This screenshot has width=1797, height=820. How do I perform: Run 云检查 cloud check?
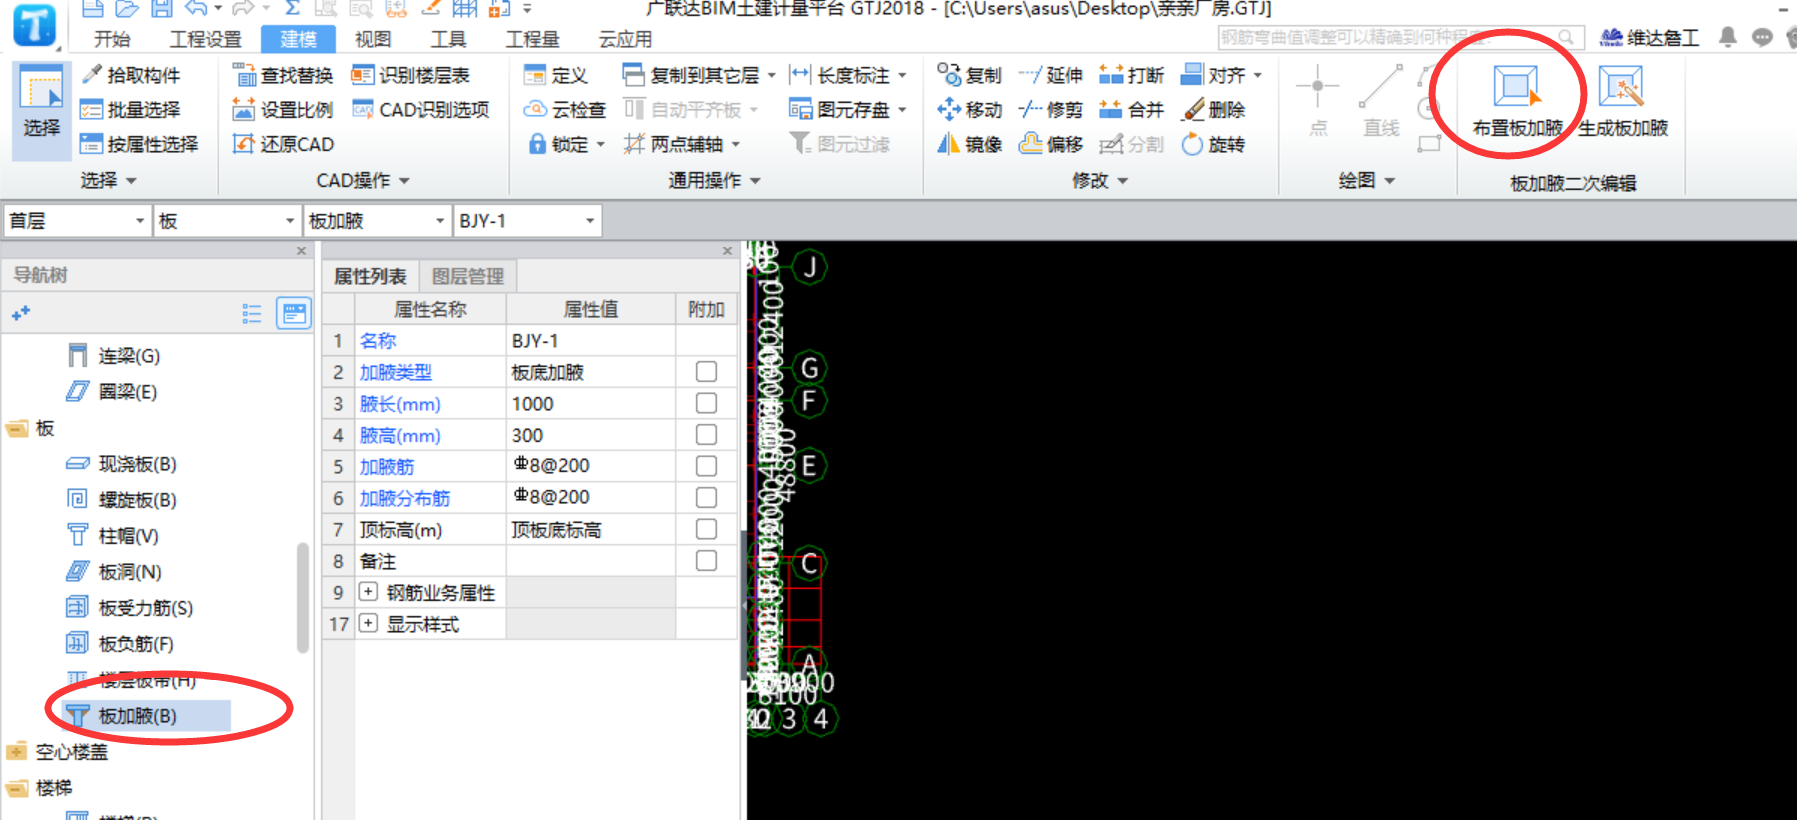(x=565, y=109)
